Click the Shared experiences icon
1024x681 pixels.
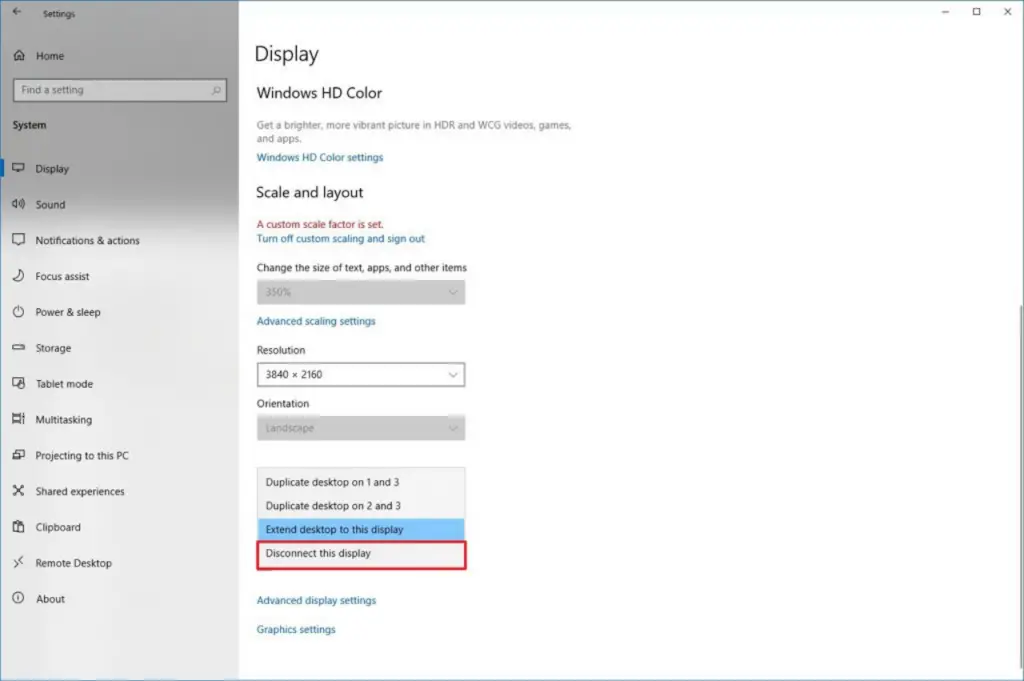click(18, 490)
